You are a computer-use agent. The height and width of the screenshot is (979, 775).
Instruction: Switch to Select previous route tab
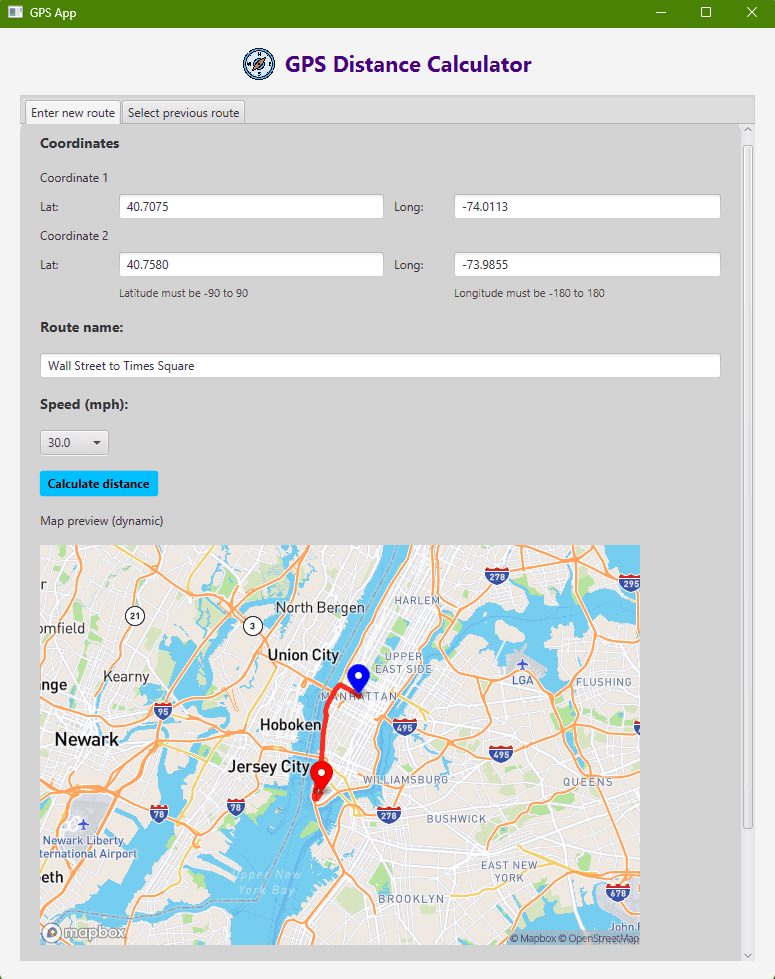tap(184, 113)
